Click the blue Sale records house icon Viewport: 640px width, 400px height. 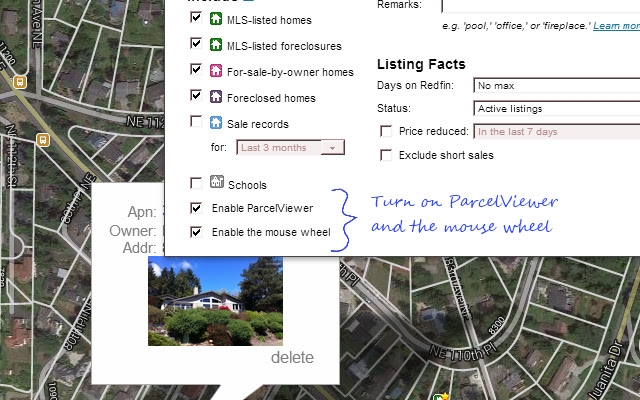click(x=216, y=123)
